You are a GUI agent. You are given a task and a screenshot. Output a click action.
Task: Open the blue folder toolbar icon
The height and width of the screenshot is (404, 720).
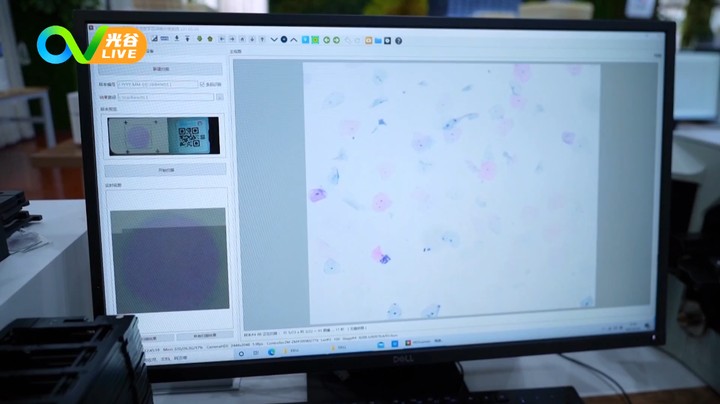[x=378, y=41]
